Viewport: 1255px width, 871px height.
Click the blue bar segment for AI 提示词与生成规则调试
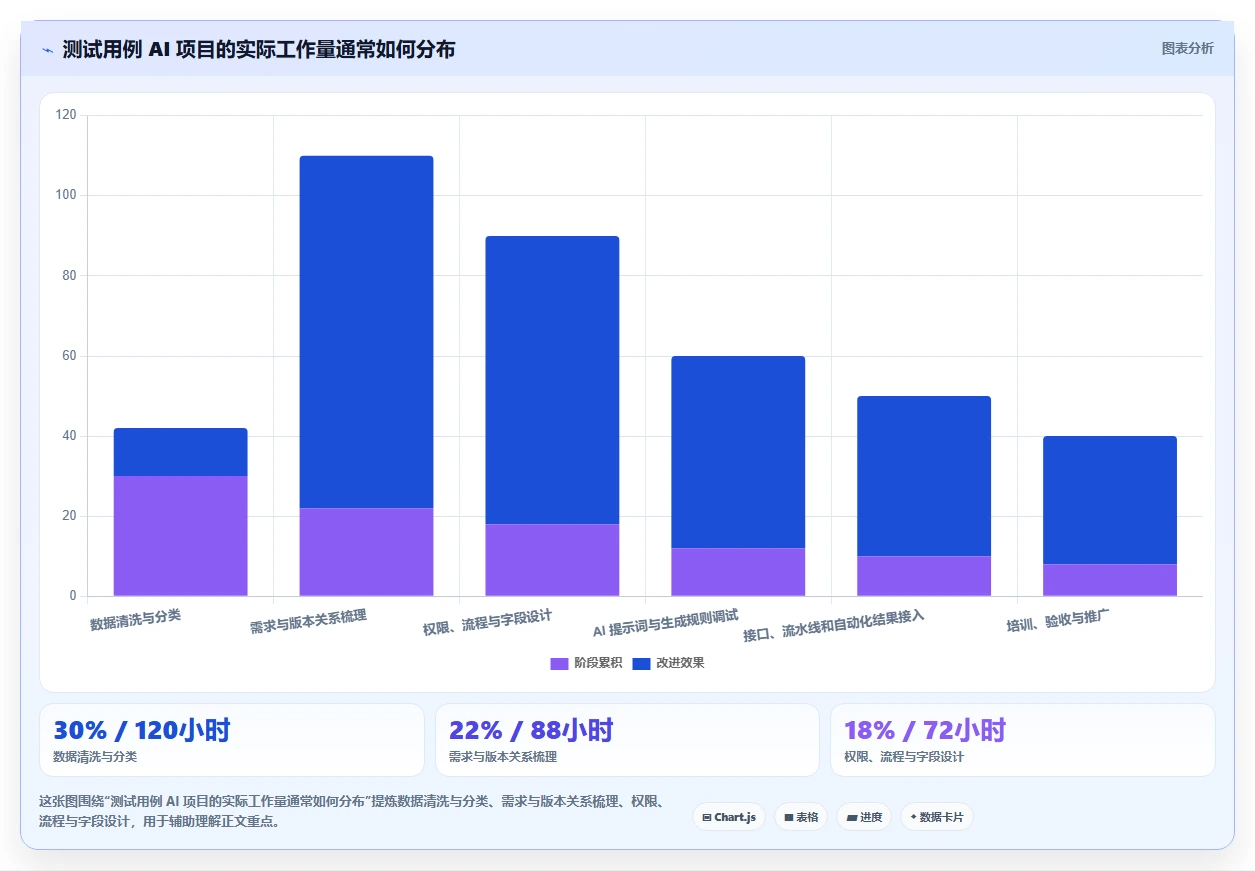(x=738, y=452)
